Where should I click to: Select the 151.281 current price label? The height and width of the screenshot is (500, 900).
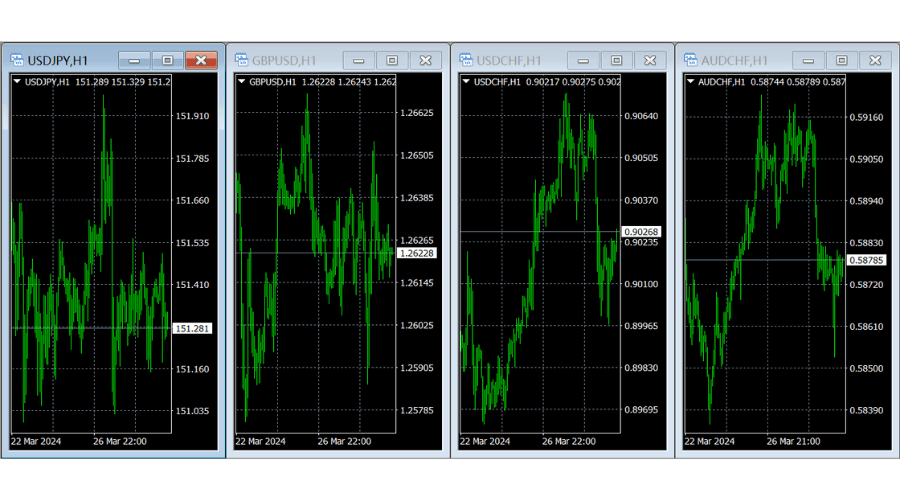point(192,328)
